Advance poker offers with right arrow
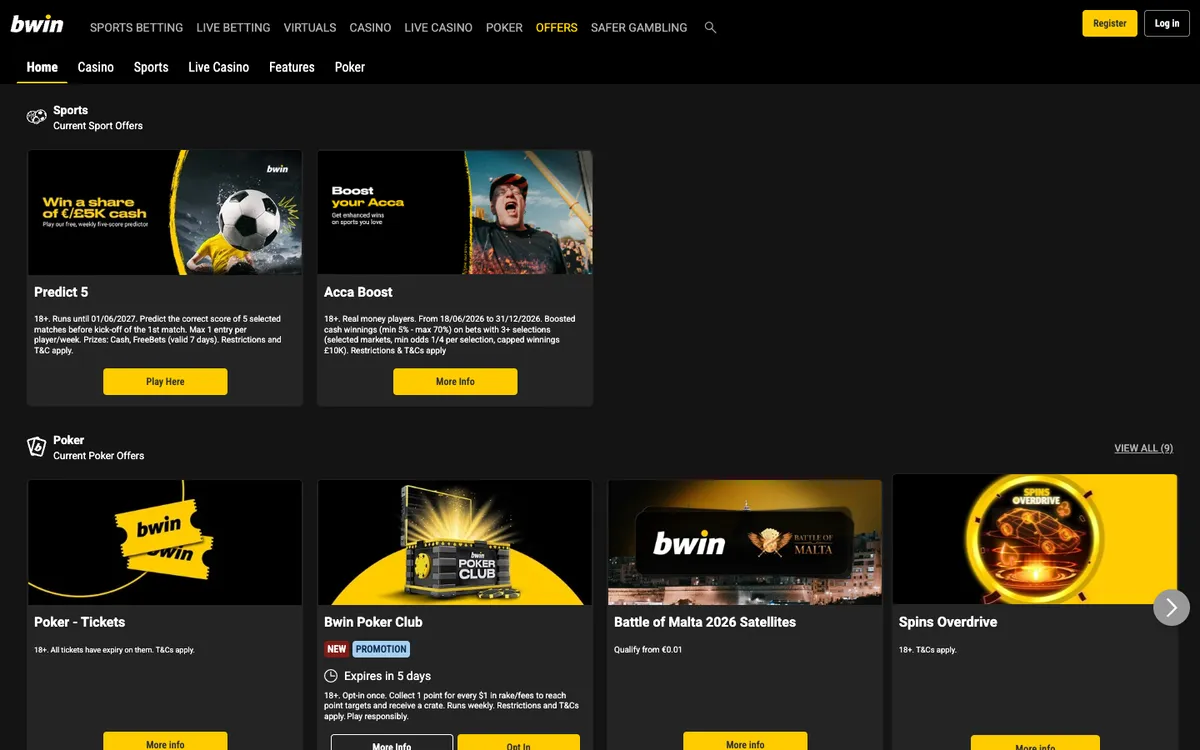 (1172, 607)
